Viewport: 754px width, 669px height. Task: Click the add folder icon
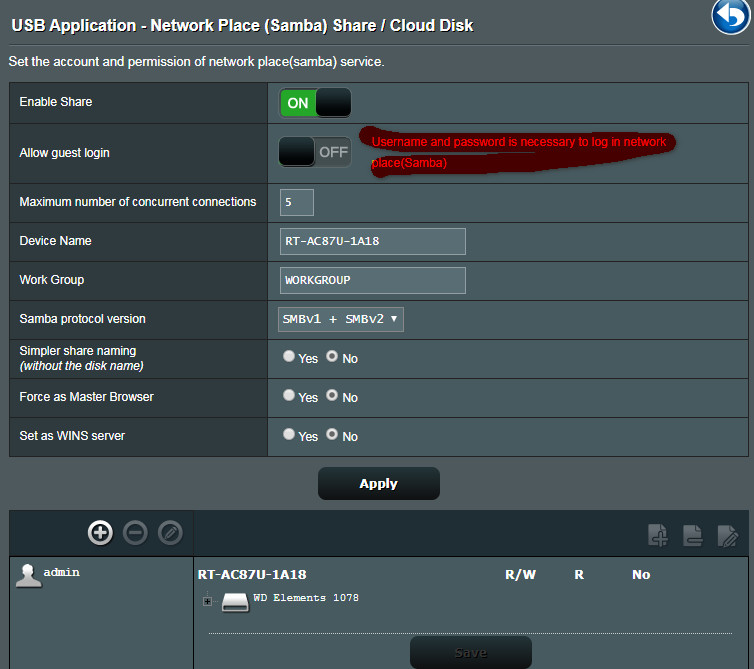coord(658,535)
